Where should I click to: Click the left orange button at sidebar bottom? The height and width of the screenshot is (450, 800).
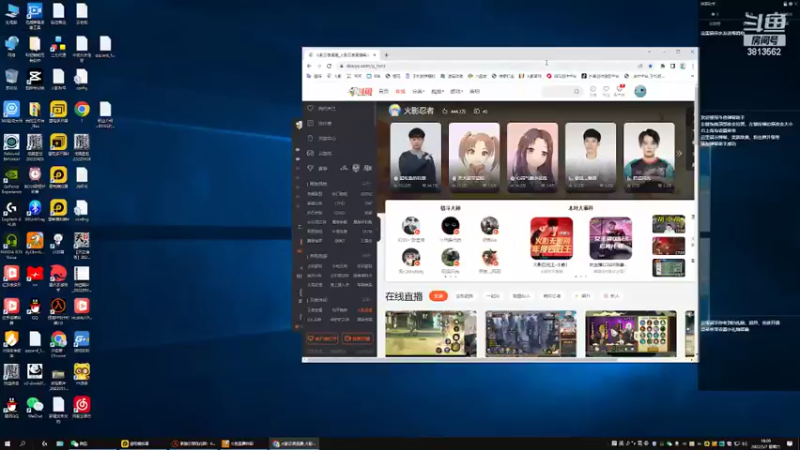pos(322,338)
